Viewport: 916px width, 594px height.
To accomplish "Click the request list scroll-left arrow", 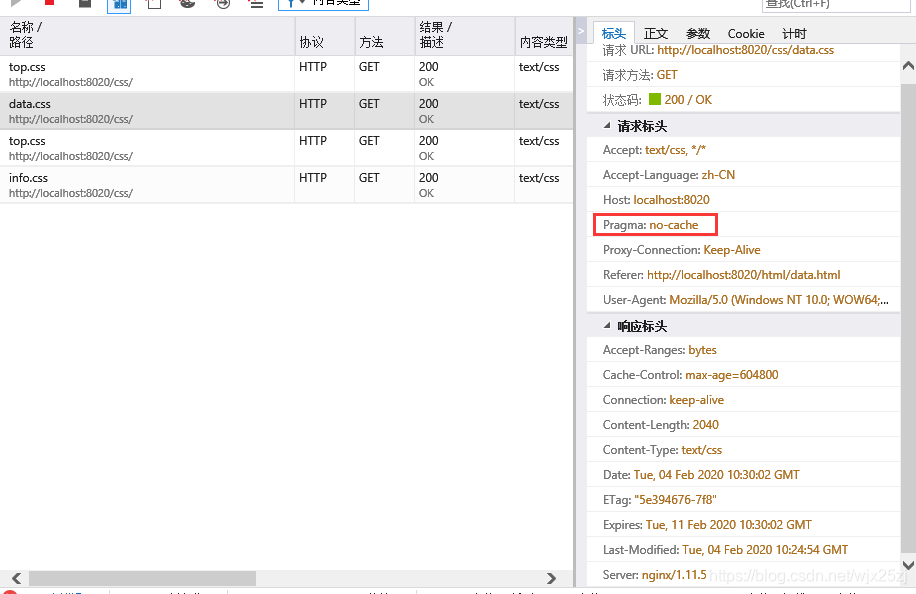I will coord(16,578).
